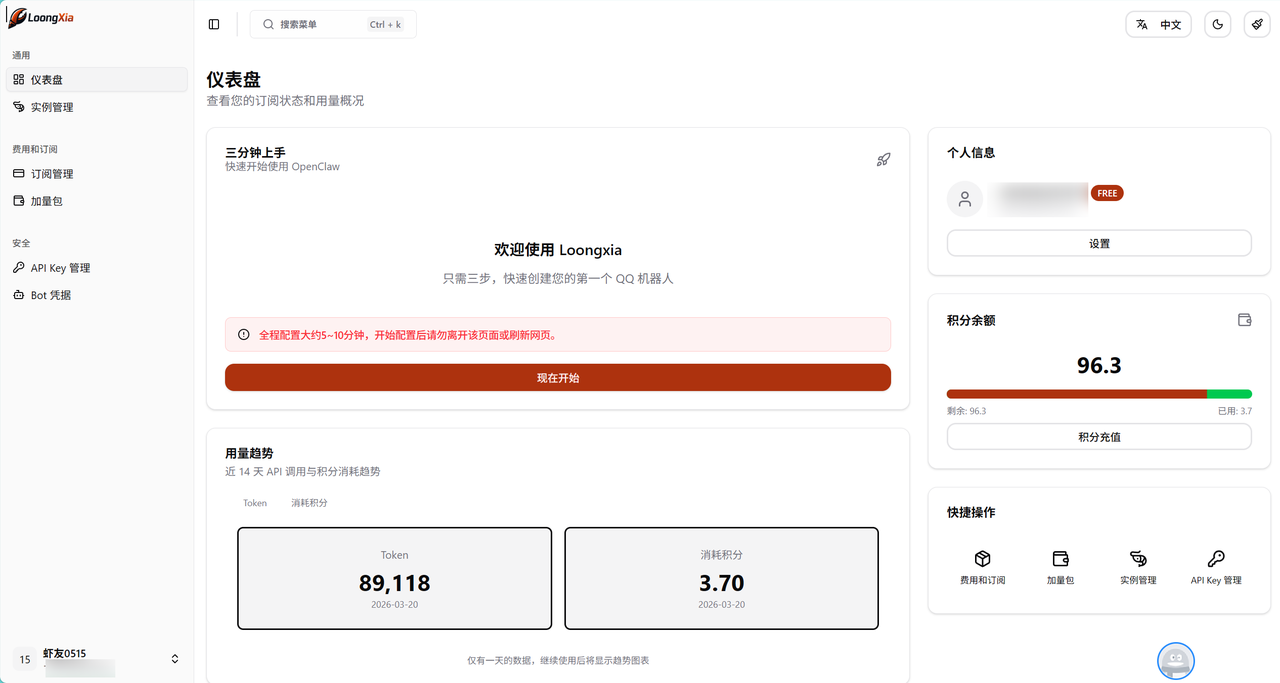Open Bot 凭据 in the sidebar

pos(97,295)
